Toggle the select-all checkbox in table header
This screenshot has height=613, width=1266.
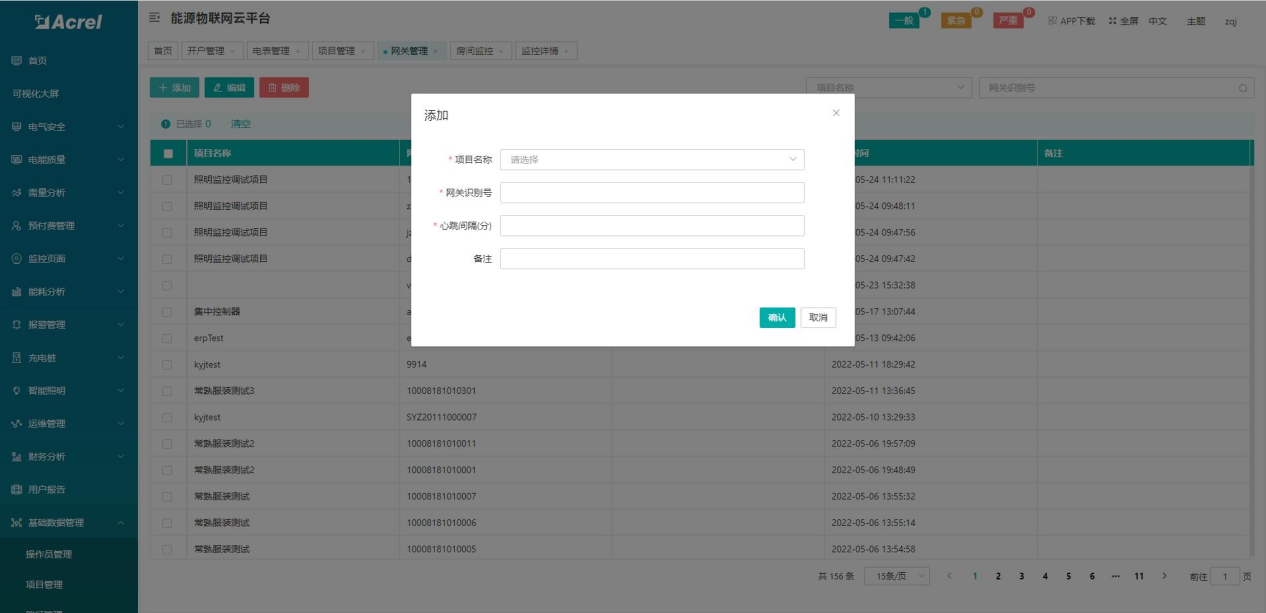[x=168, y=153]
